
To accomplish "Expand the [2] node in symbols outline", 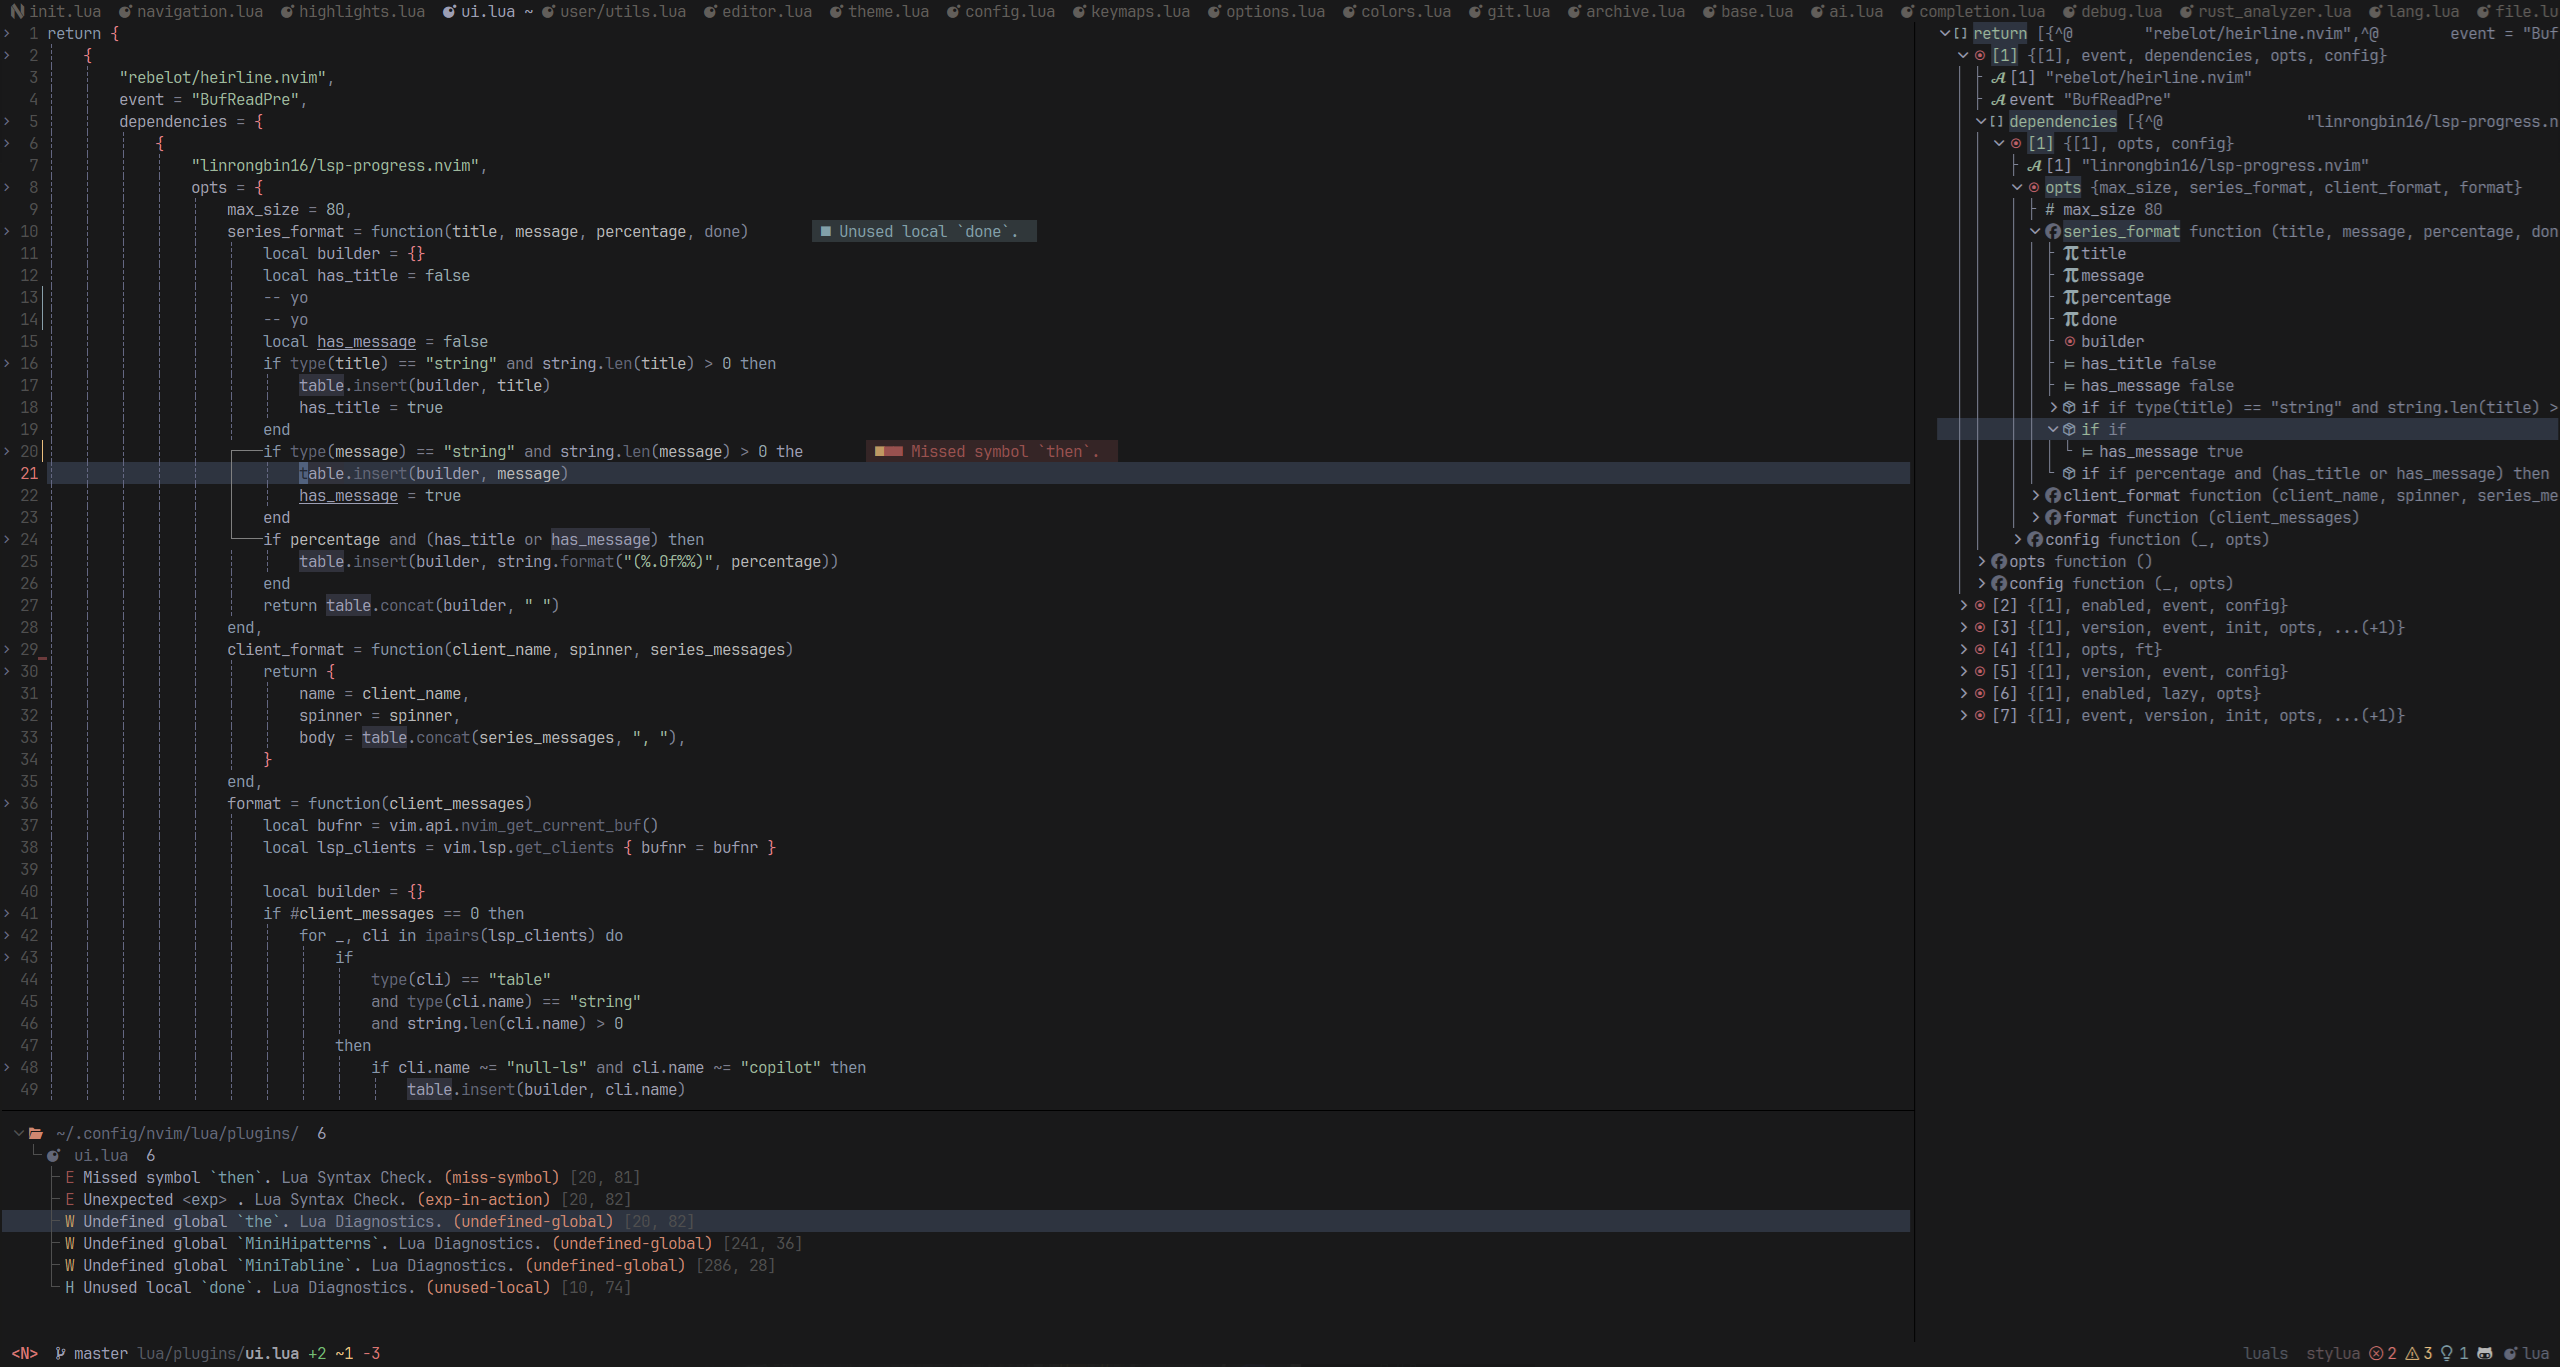I will 1964,606.
